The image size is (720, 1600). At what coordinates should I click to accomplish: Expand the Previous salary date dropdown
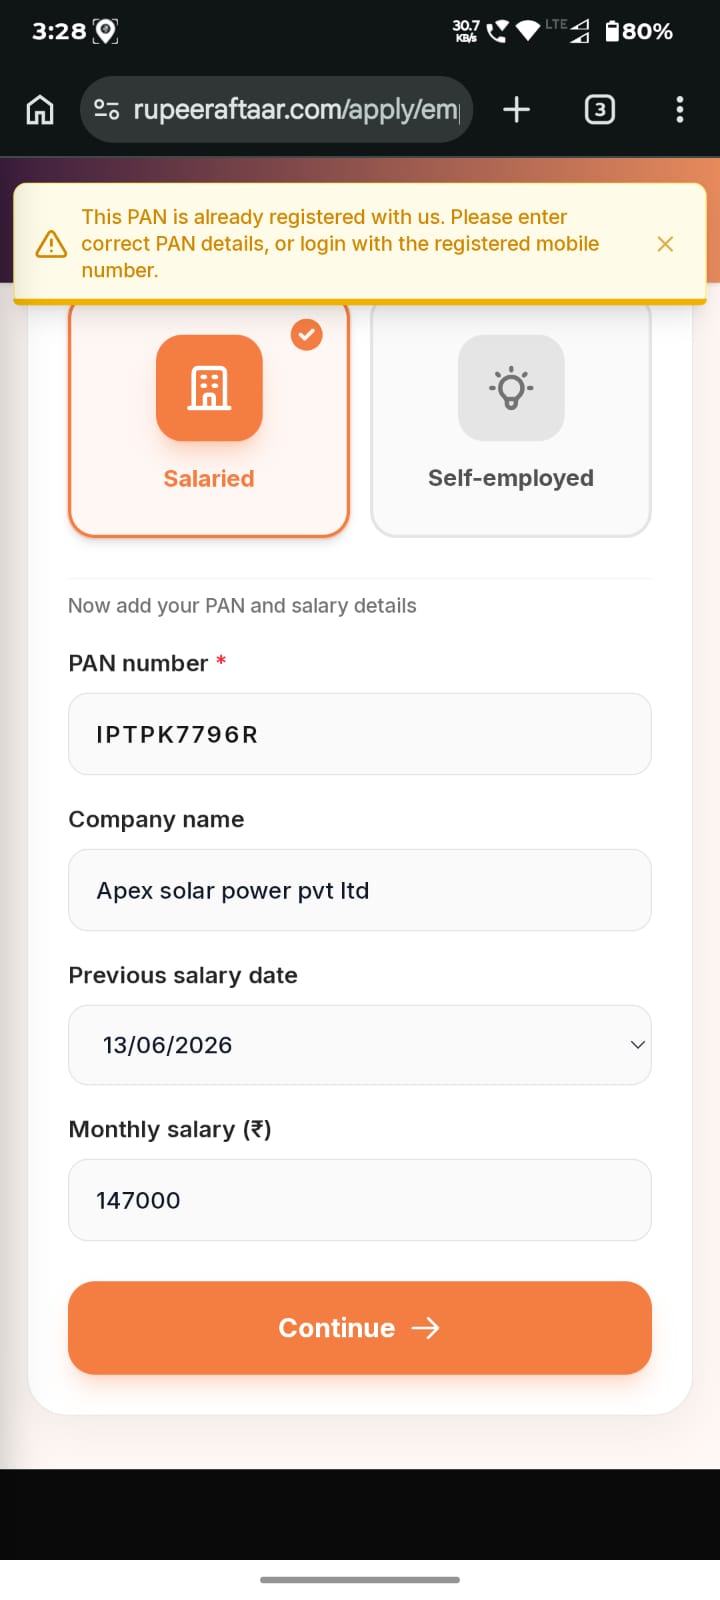tap(360, 1045)
